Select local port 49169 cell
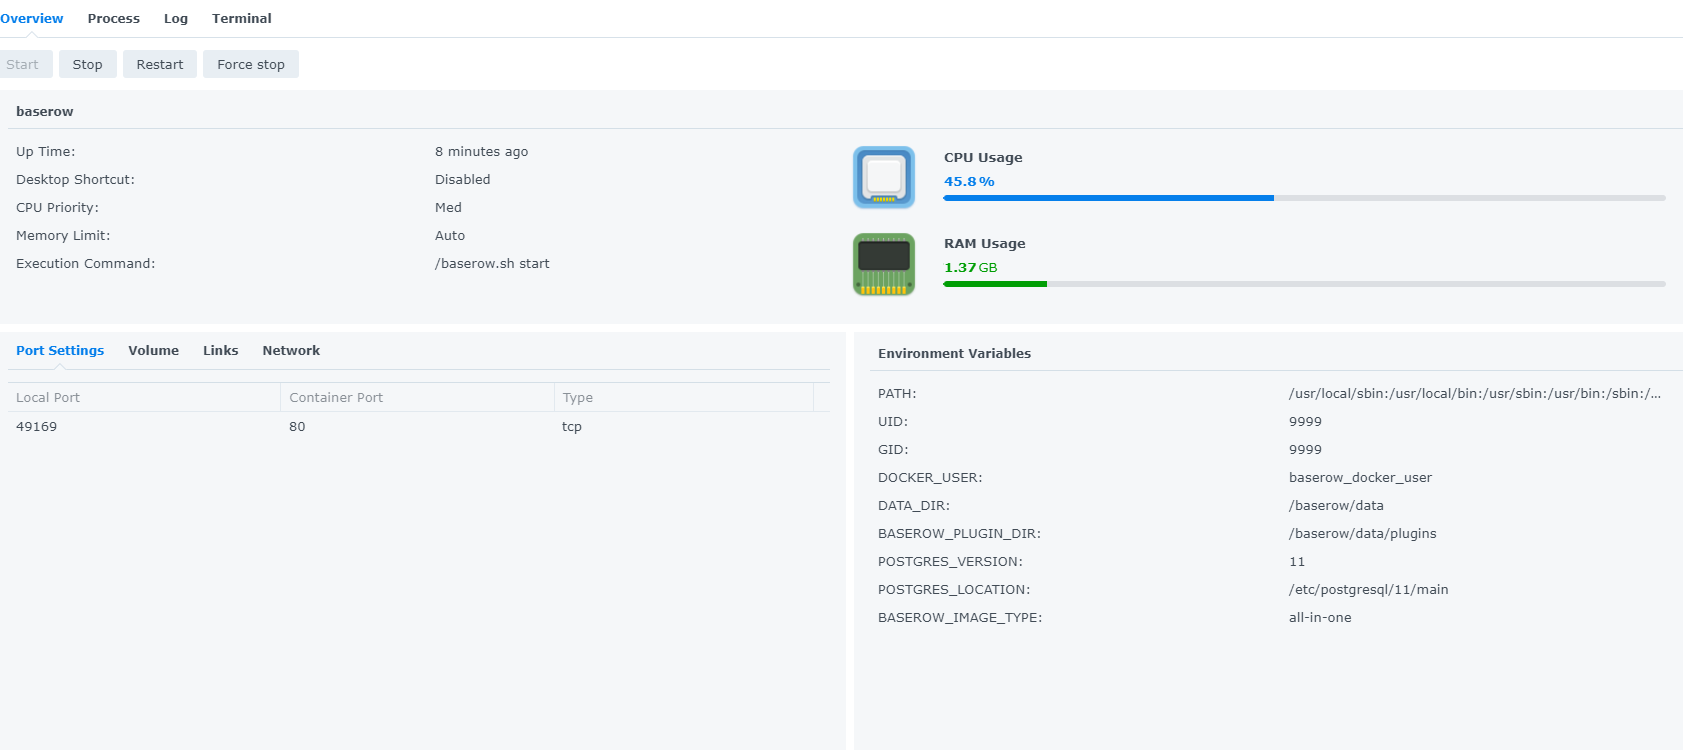The height and width of the screenshot is (750, 1683). (37, 426)
